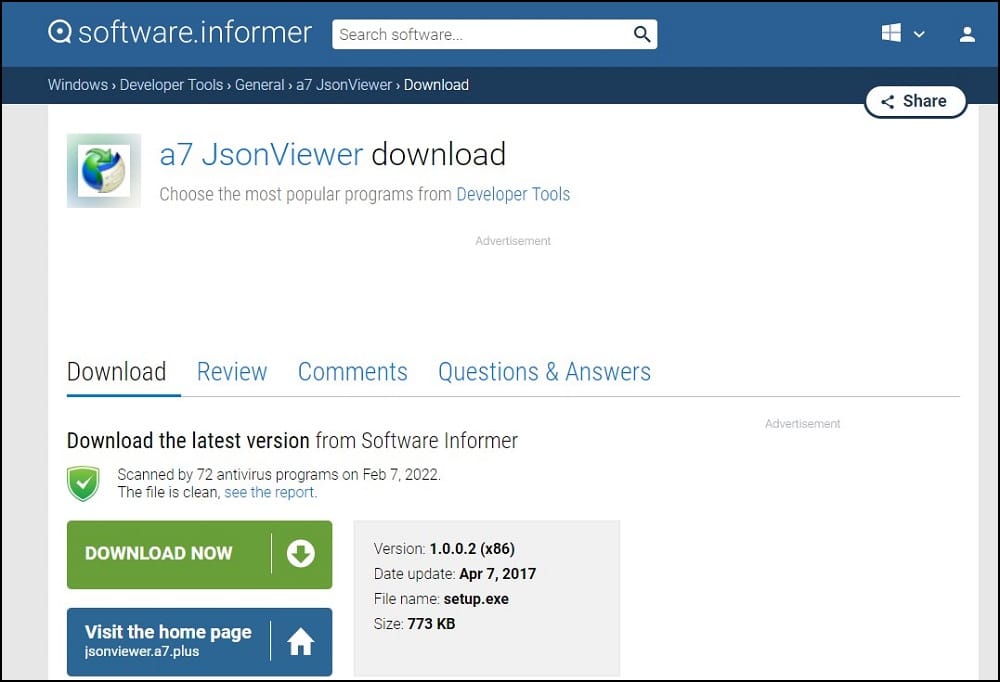Expand the platform chevron dropdown
1000x682 pixels.
point(919,34)
